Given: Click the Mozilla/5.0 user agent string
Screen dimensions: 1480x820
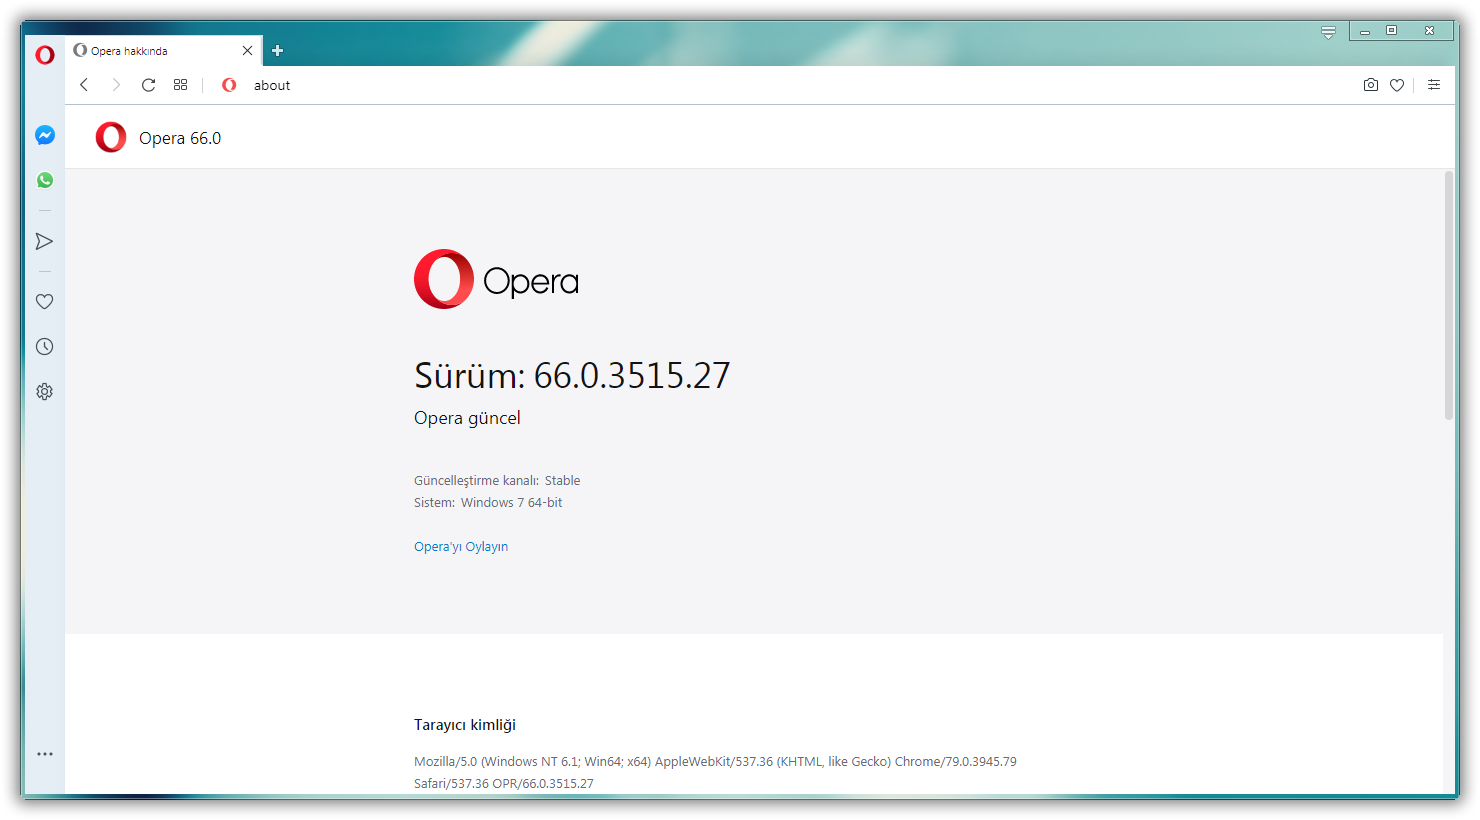Looking at the screenshot, I should [715, 772].
